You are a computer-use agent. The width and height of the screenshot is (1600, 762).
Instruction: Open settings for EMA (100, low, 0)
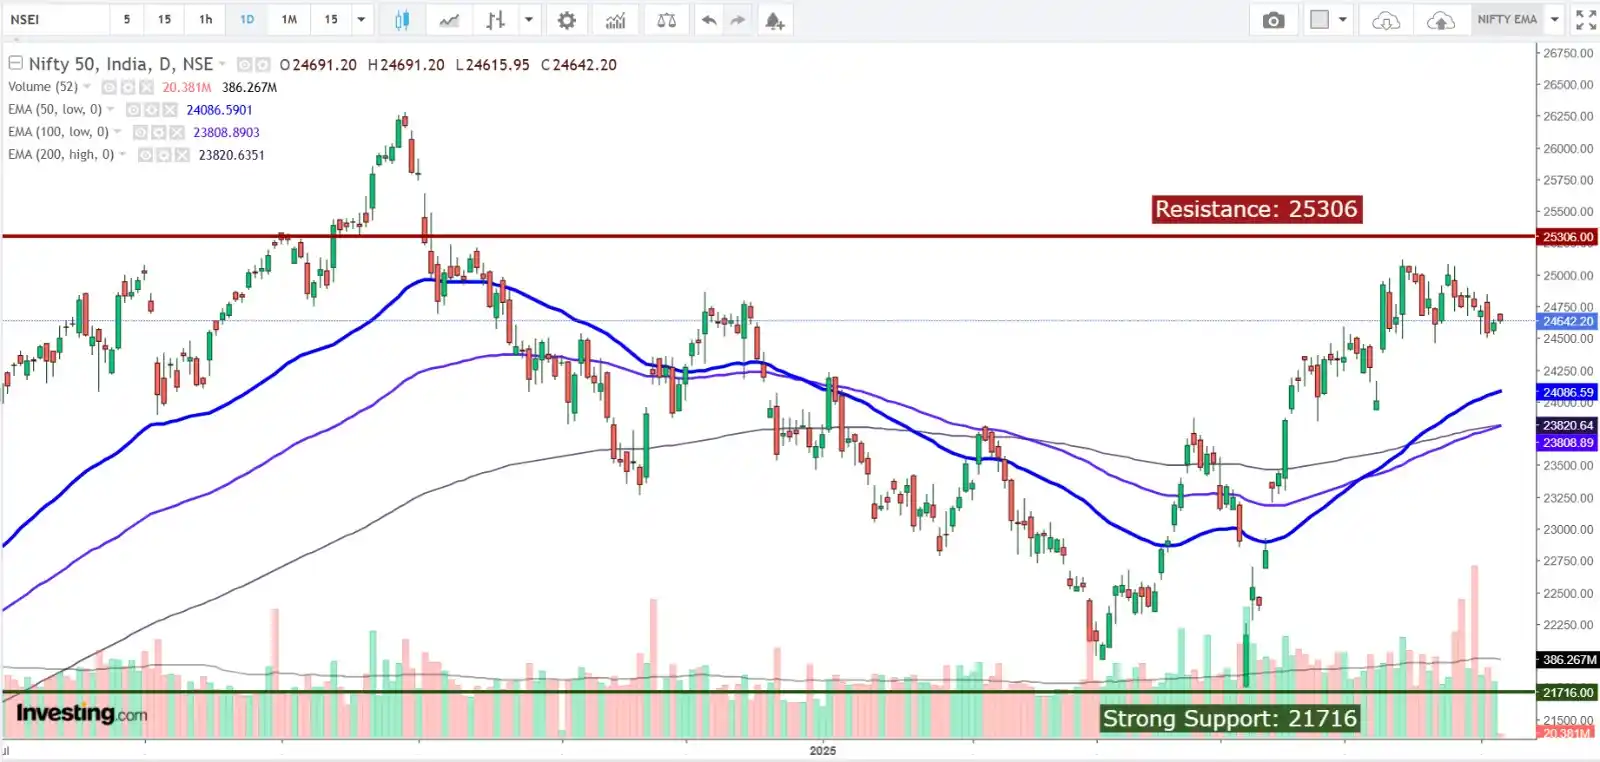pyautogui.click(x=159, y=132)
